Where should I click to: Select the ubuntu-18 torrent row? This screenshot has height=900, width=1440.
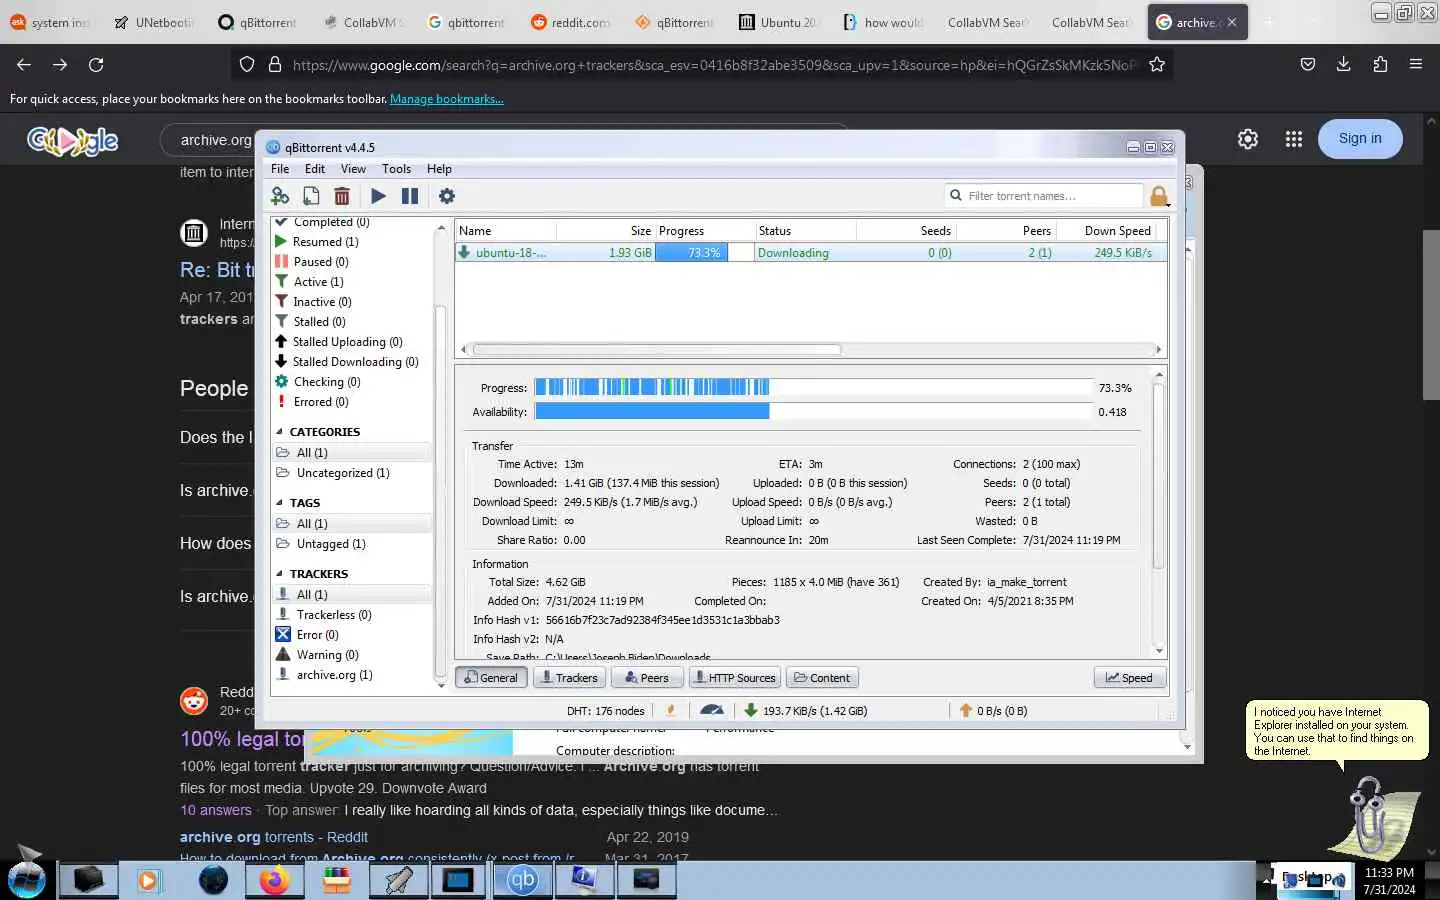click(810, 253)
